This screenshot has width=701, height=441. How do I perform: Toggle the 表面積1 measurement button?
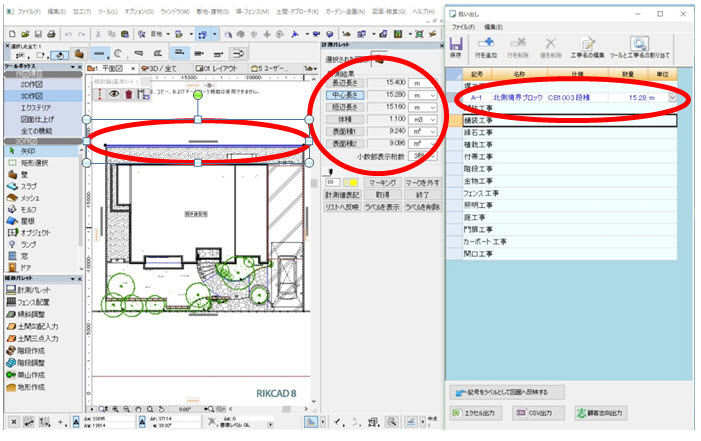pos(345,131)
